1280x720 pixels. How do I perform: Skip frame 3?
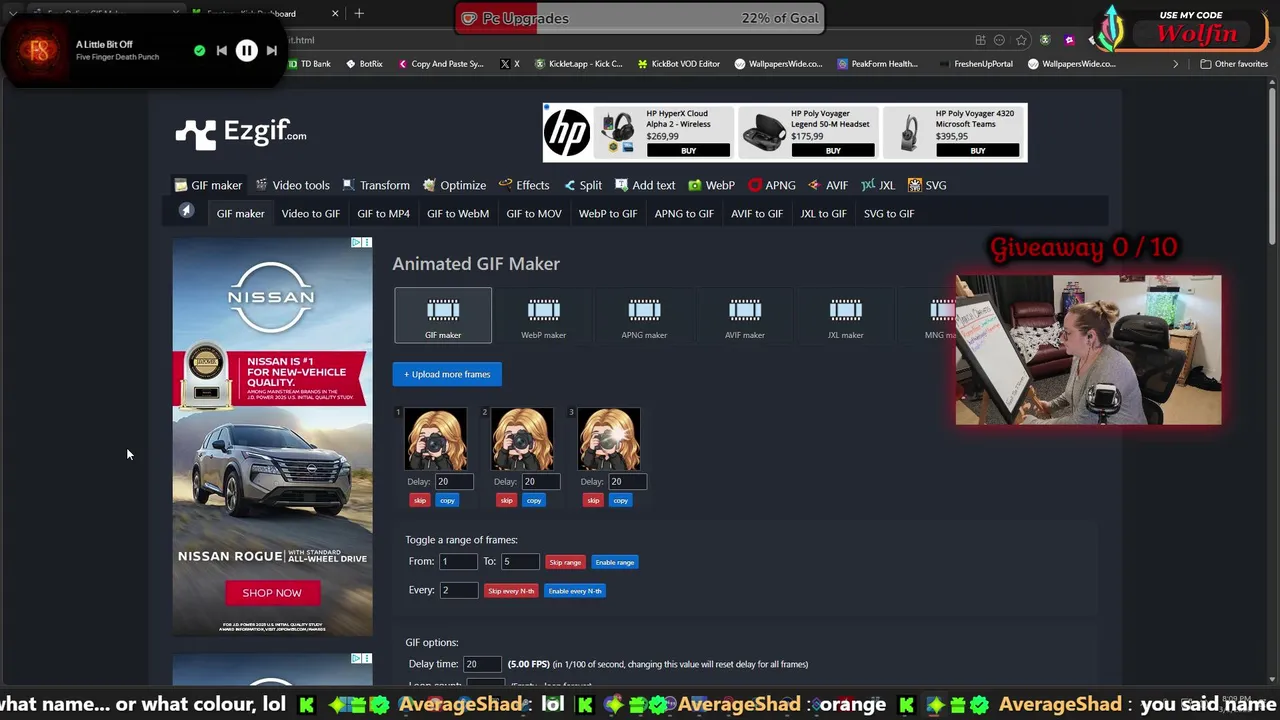[594, 500]
